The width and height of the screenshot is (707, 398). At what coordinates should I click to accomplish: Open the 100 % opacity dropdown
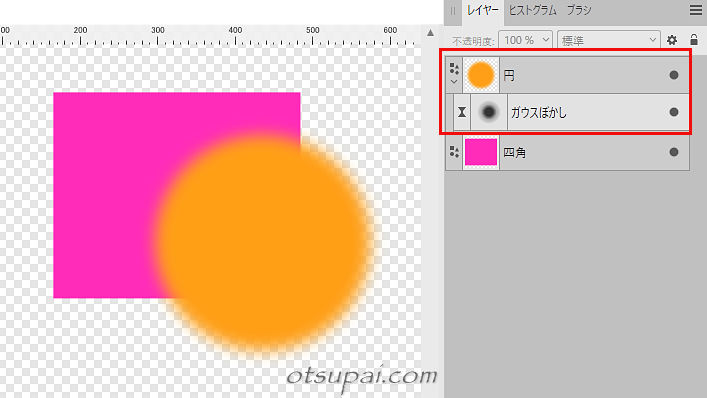(x=525, y=40)
